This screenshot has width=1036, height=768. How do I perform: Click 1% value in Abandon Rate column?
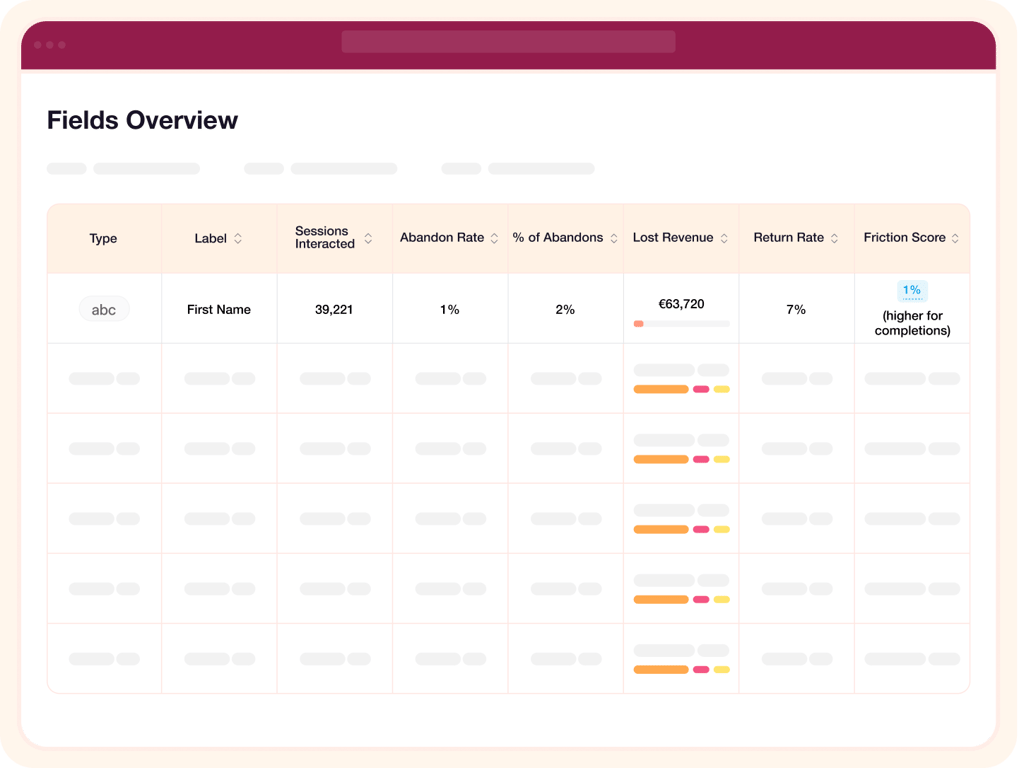click(450, 310)
